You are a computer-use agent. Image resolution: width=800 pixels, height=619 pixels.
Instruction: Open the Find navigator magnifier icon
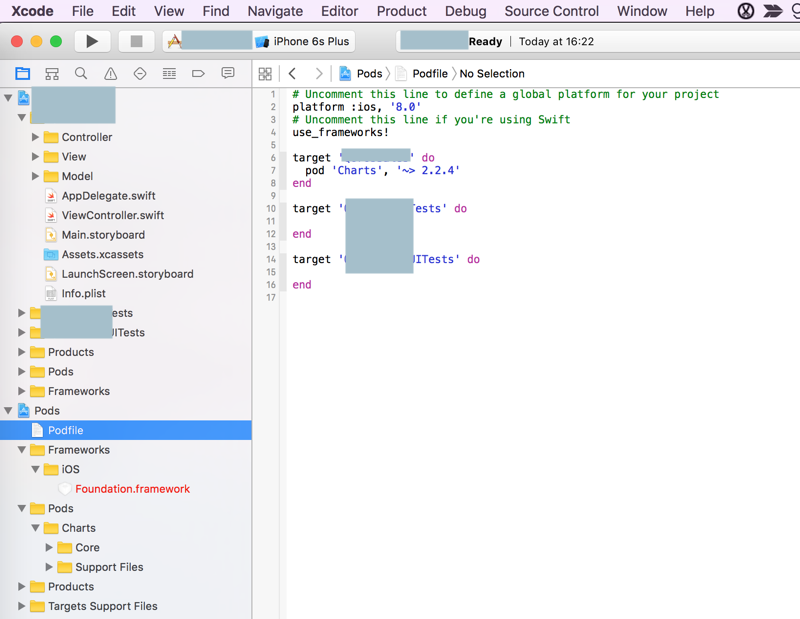tap(81, 73)
